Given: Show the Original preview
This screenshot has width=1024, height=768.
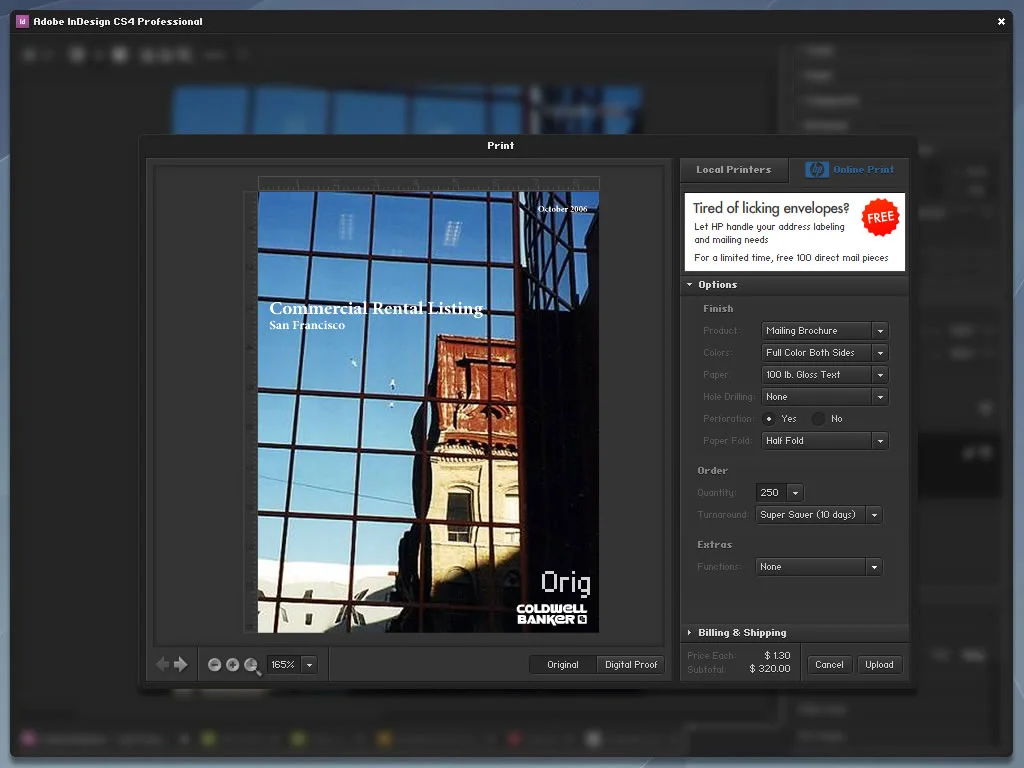Looking at the screenshot, I should click(x=563, y=665).
